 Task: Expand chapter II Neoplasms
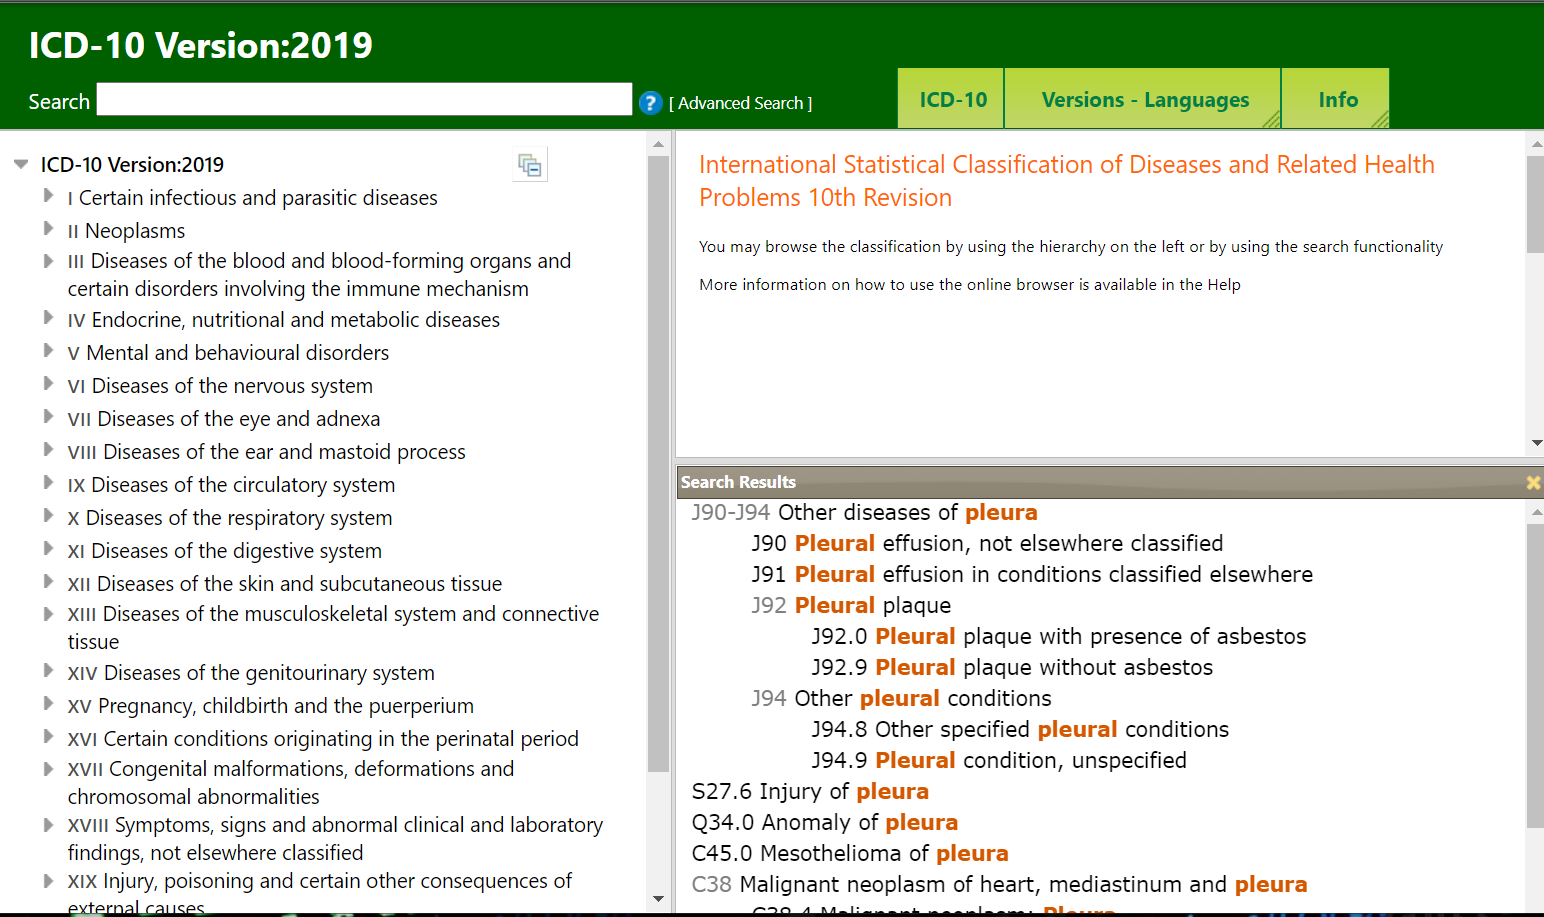click(48, 229)
